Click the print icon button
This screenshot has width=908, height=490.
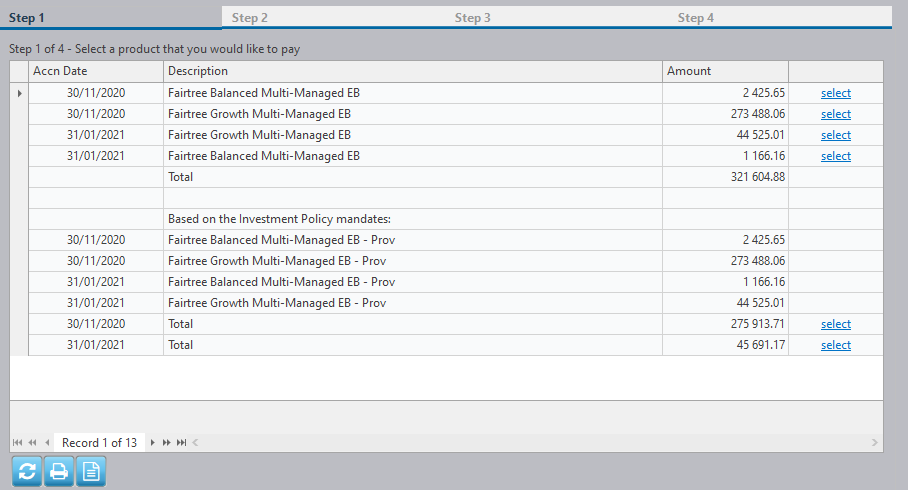click(x=58, y=471)
